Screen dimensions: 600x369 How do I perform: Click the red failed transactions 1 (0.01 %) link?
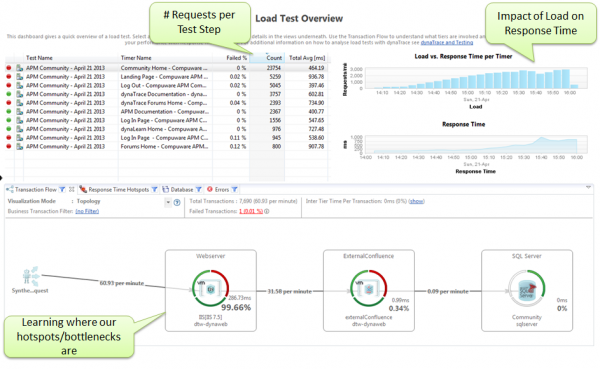pos(251,211)
